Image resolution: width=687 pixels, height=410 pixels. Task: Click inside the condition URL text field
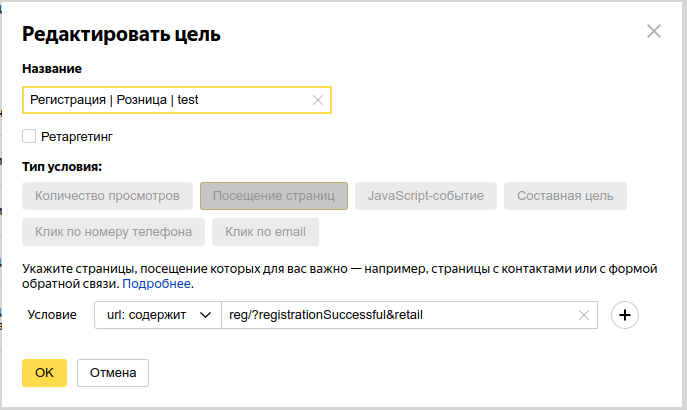pos(399,315)
